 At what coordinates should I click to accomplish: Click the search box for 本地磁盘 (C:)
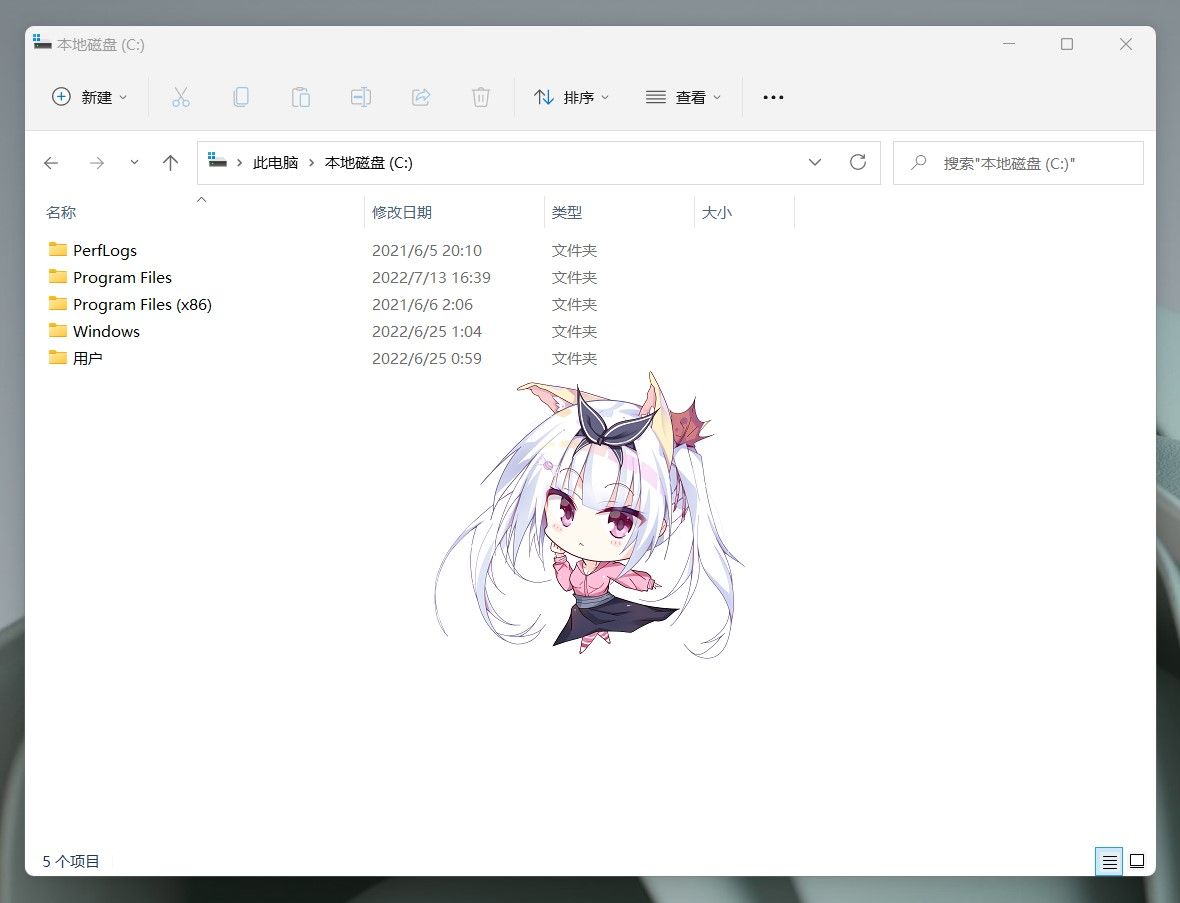coord(1018,163)
